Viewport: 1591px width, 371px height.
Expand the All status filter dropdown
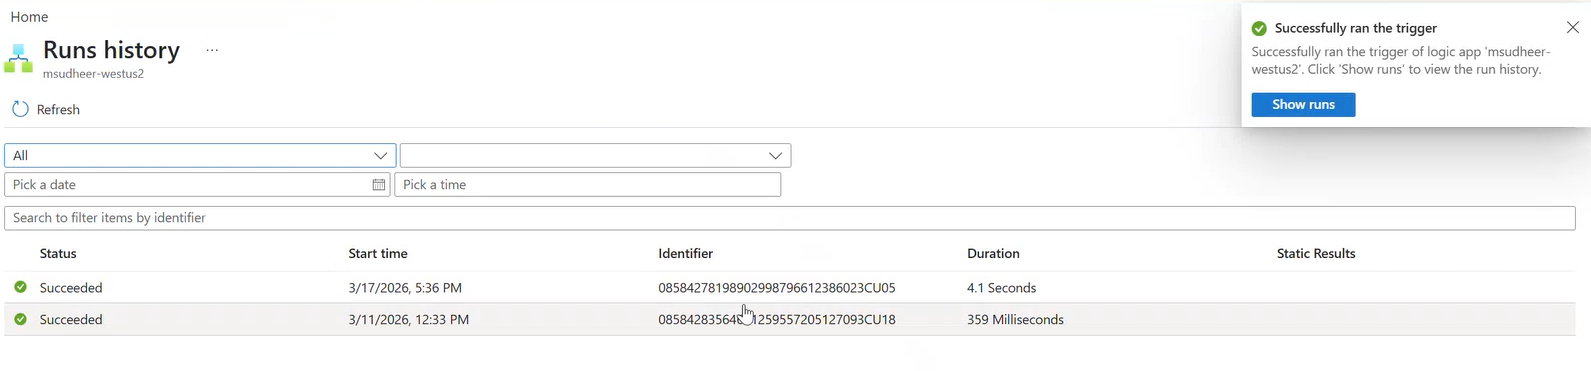click(x=200, y=155)
